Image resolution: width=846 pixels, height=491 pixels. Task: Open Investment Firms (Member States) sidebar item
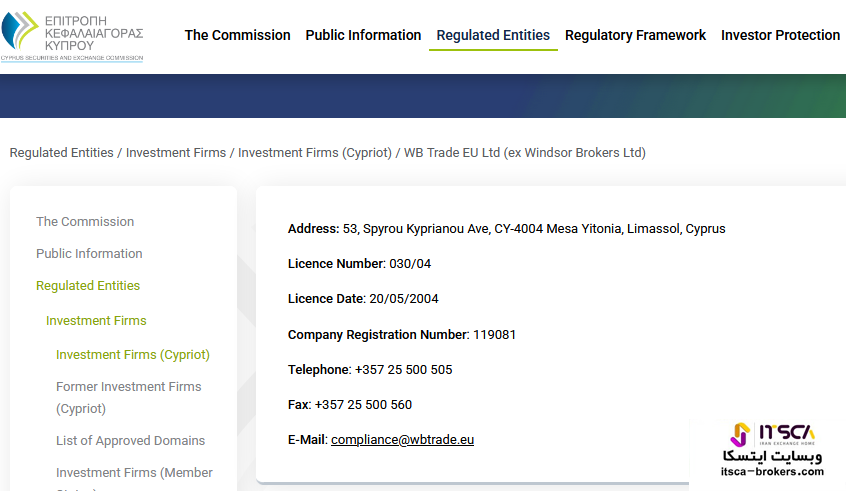point(134,473)
